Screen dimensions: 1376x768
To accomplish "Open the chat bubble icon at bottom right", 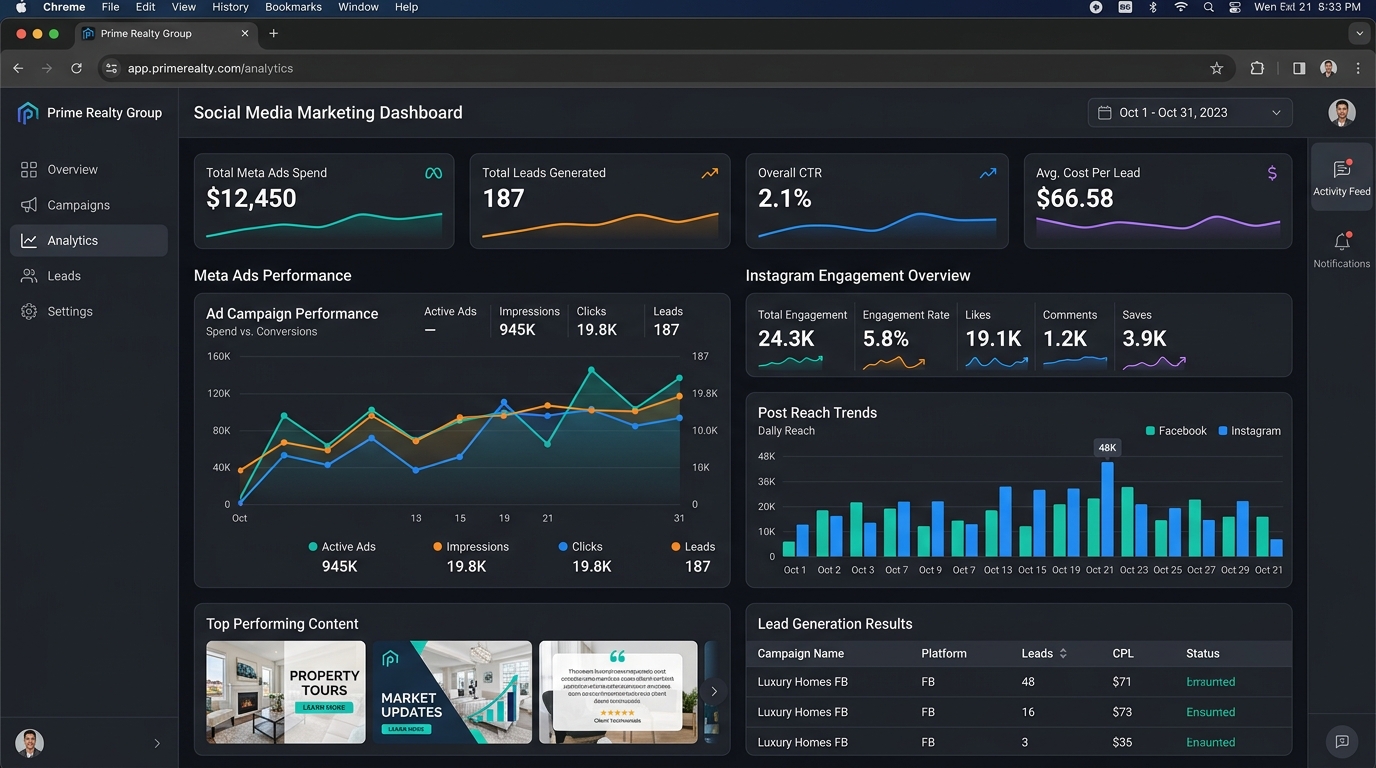I will point(1342,741).
